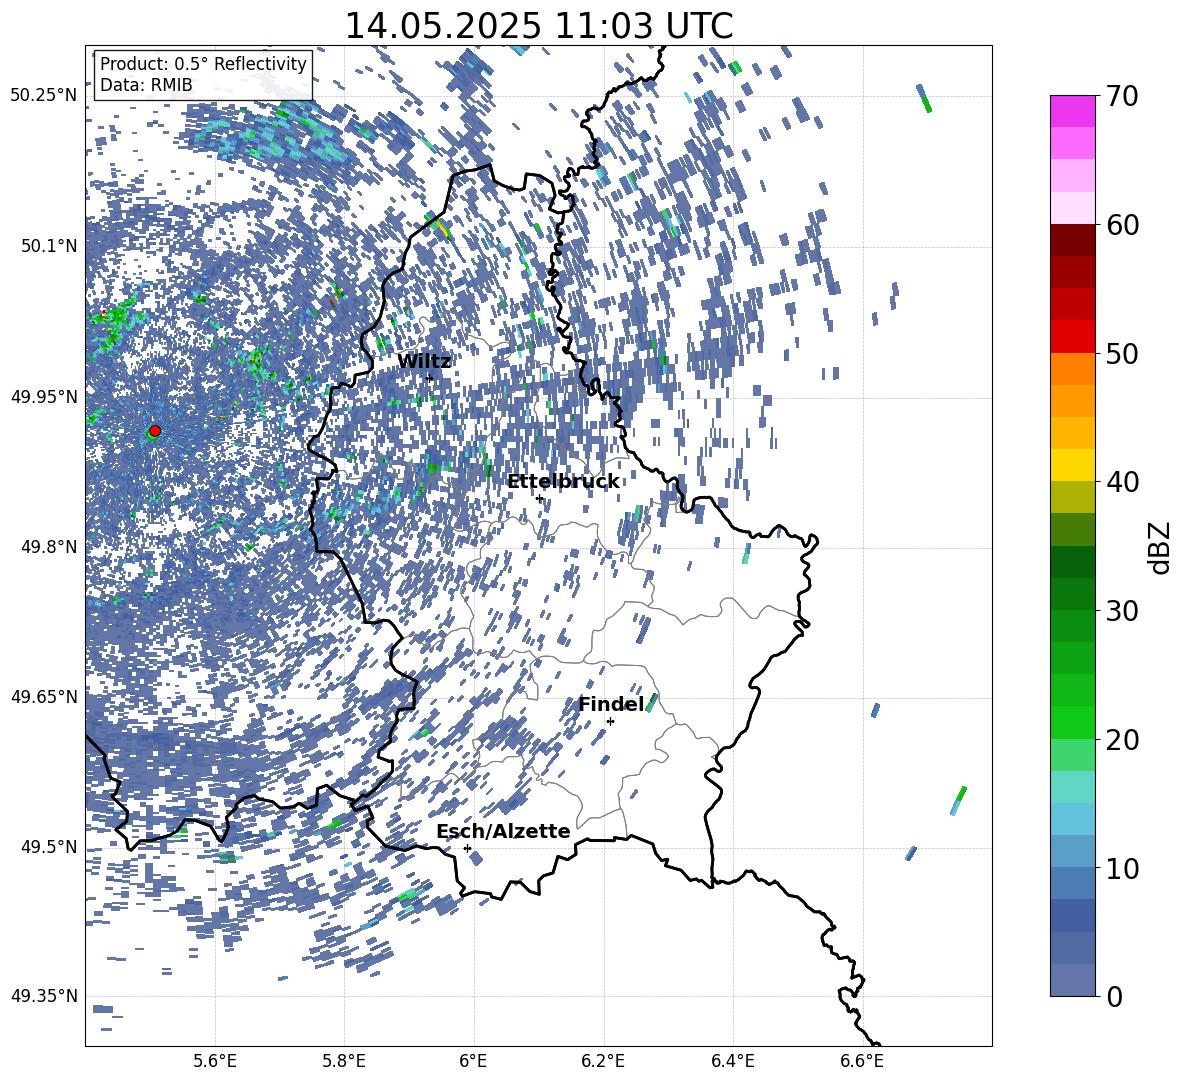Click the 20 value on colorbar

pos(1123,739)
